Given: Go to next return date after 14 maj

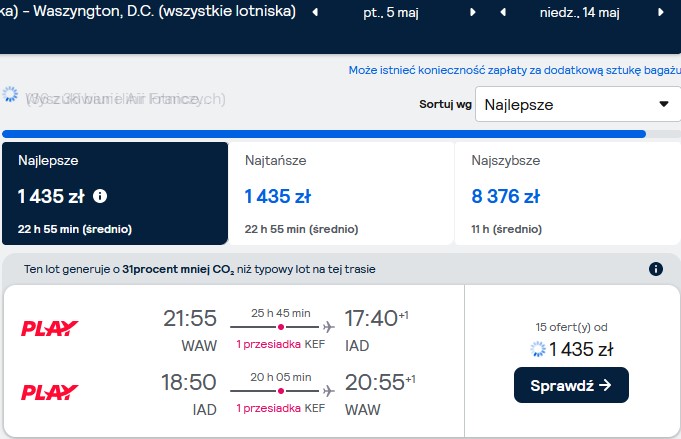Looking at the screenshot, I should pos(661,12).
